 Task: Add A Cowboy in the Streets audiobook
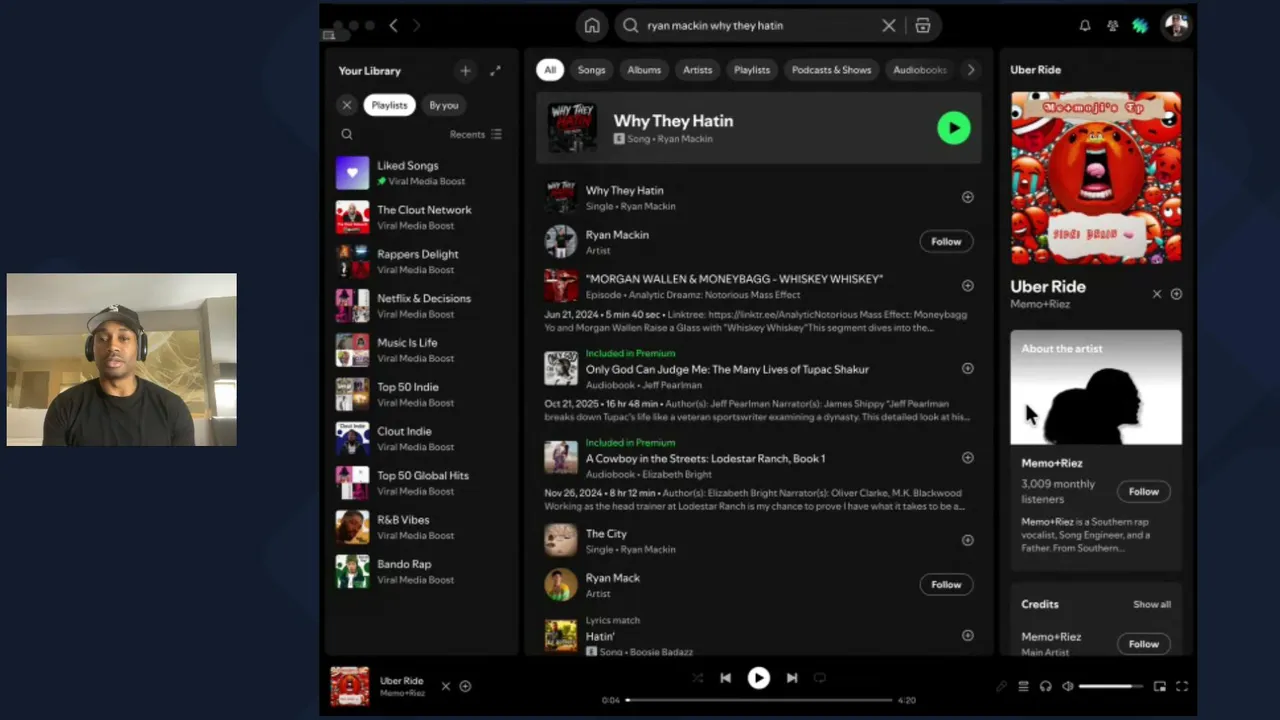point(967,457)
